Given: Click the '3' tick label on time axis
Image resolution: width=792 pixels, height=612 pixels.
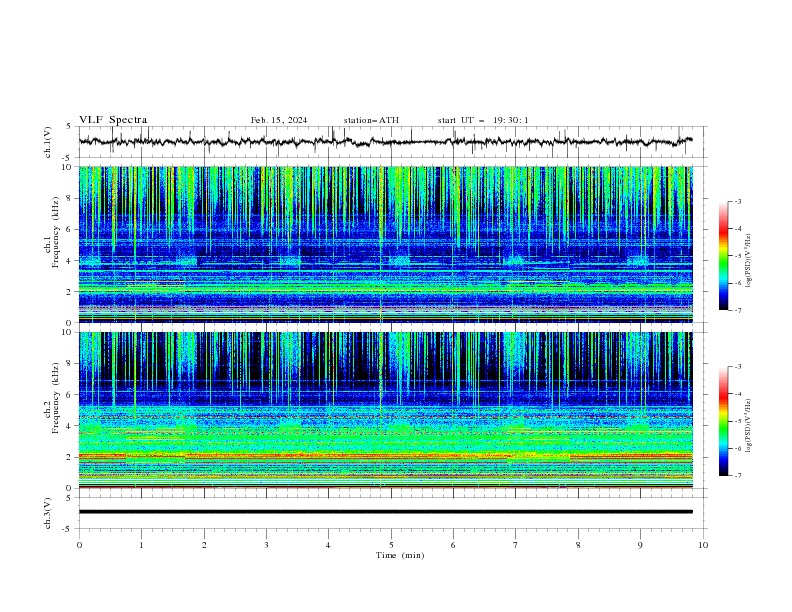Looking at the screenshot, I should pos(266,545).
